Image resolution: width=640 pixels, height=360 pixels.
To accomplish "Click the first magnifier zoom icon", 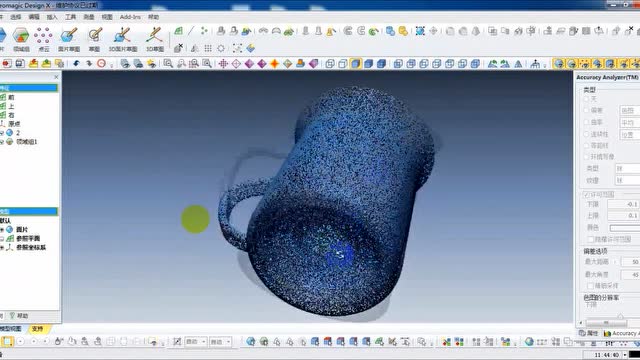I will [168, 64].
